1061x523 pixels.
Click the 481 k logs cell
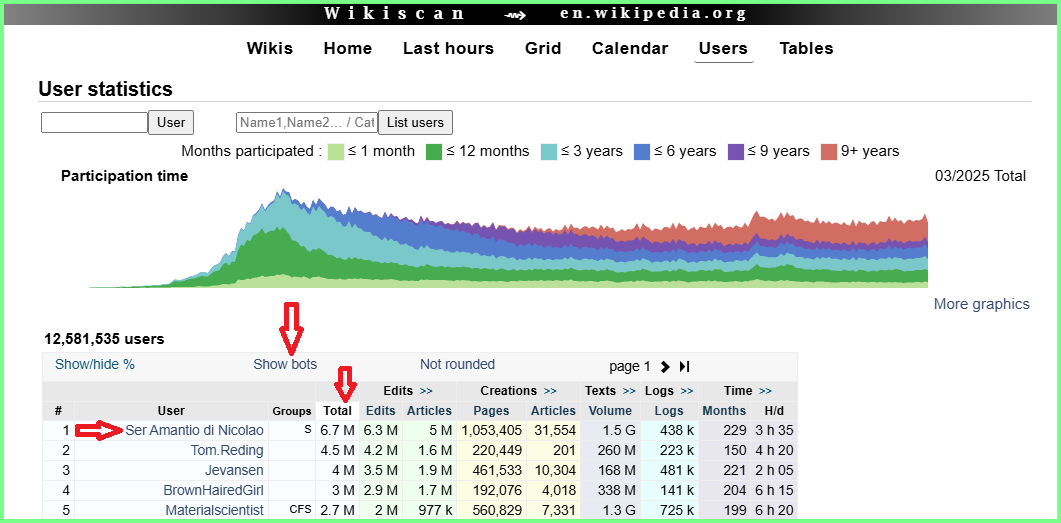click(x=669, y=470)
